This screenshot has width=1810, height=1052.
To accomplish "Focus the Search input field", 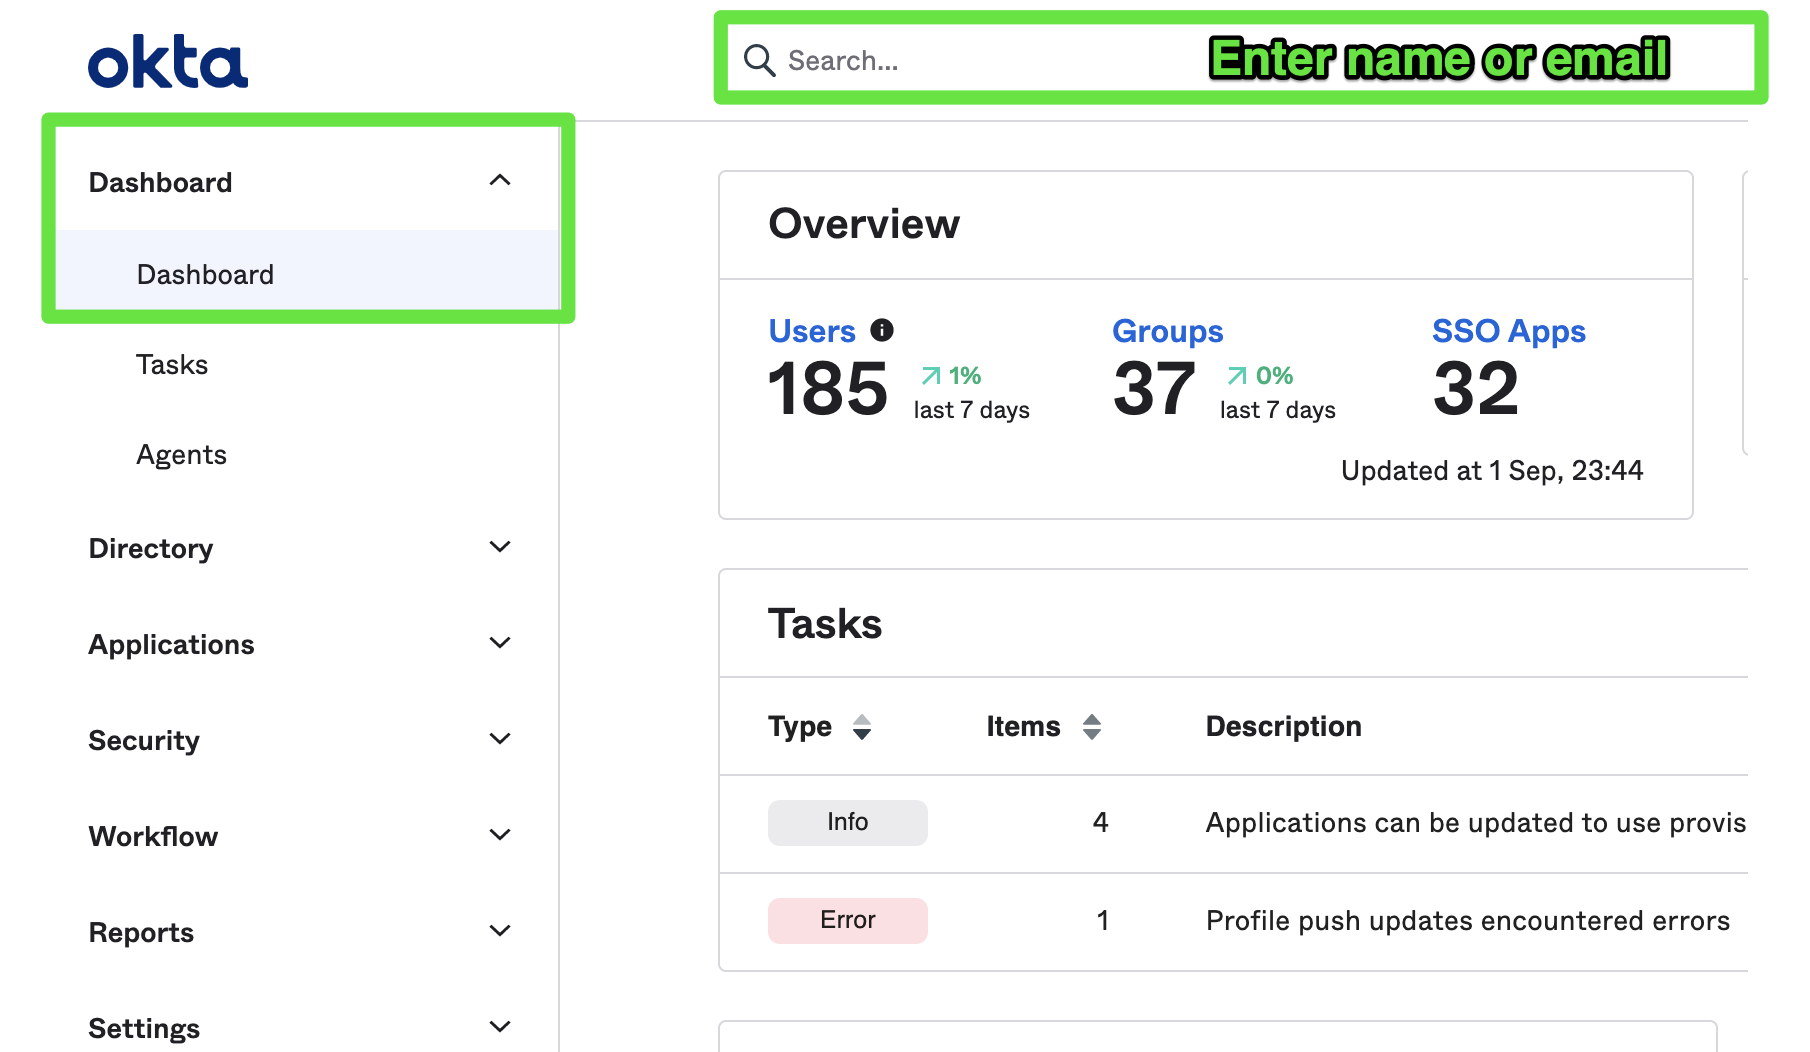I will click(1240, 60).
